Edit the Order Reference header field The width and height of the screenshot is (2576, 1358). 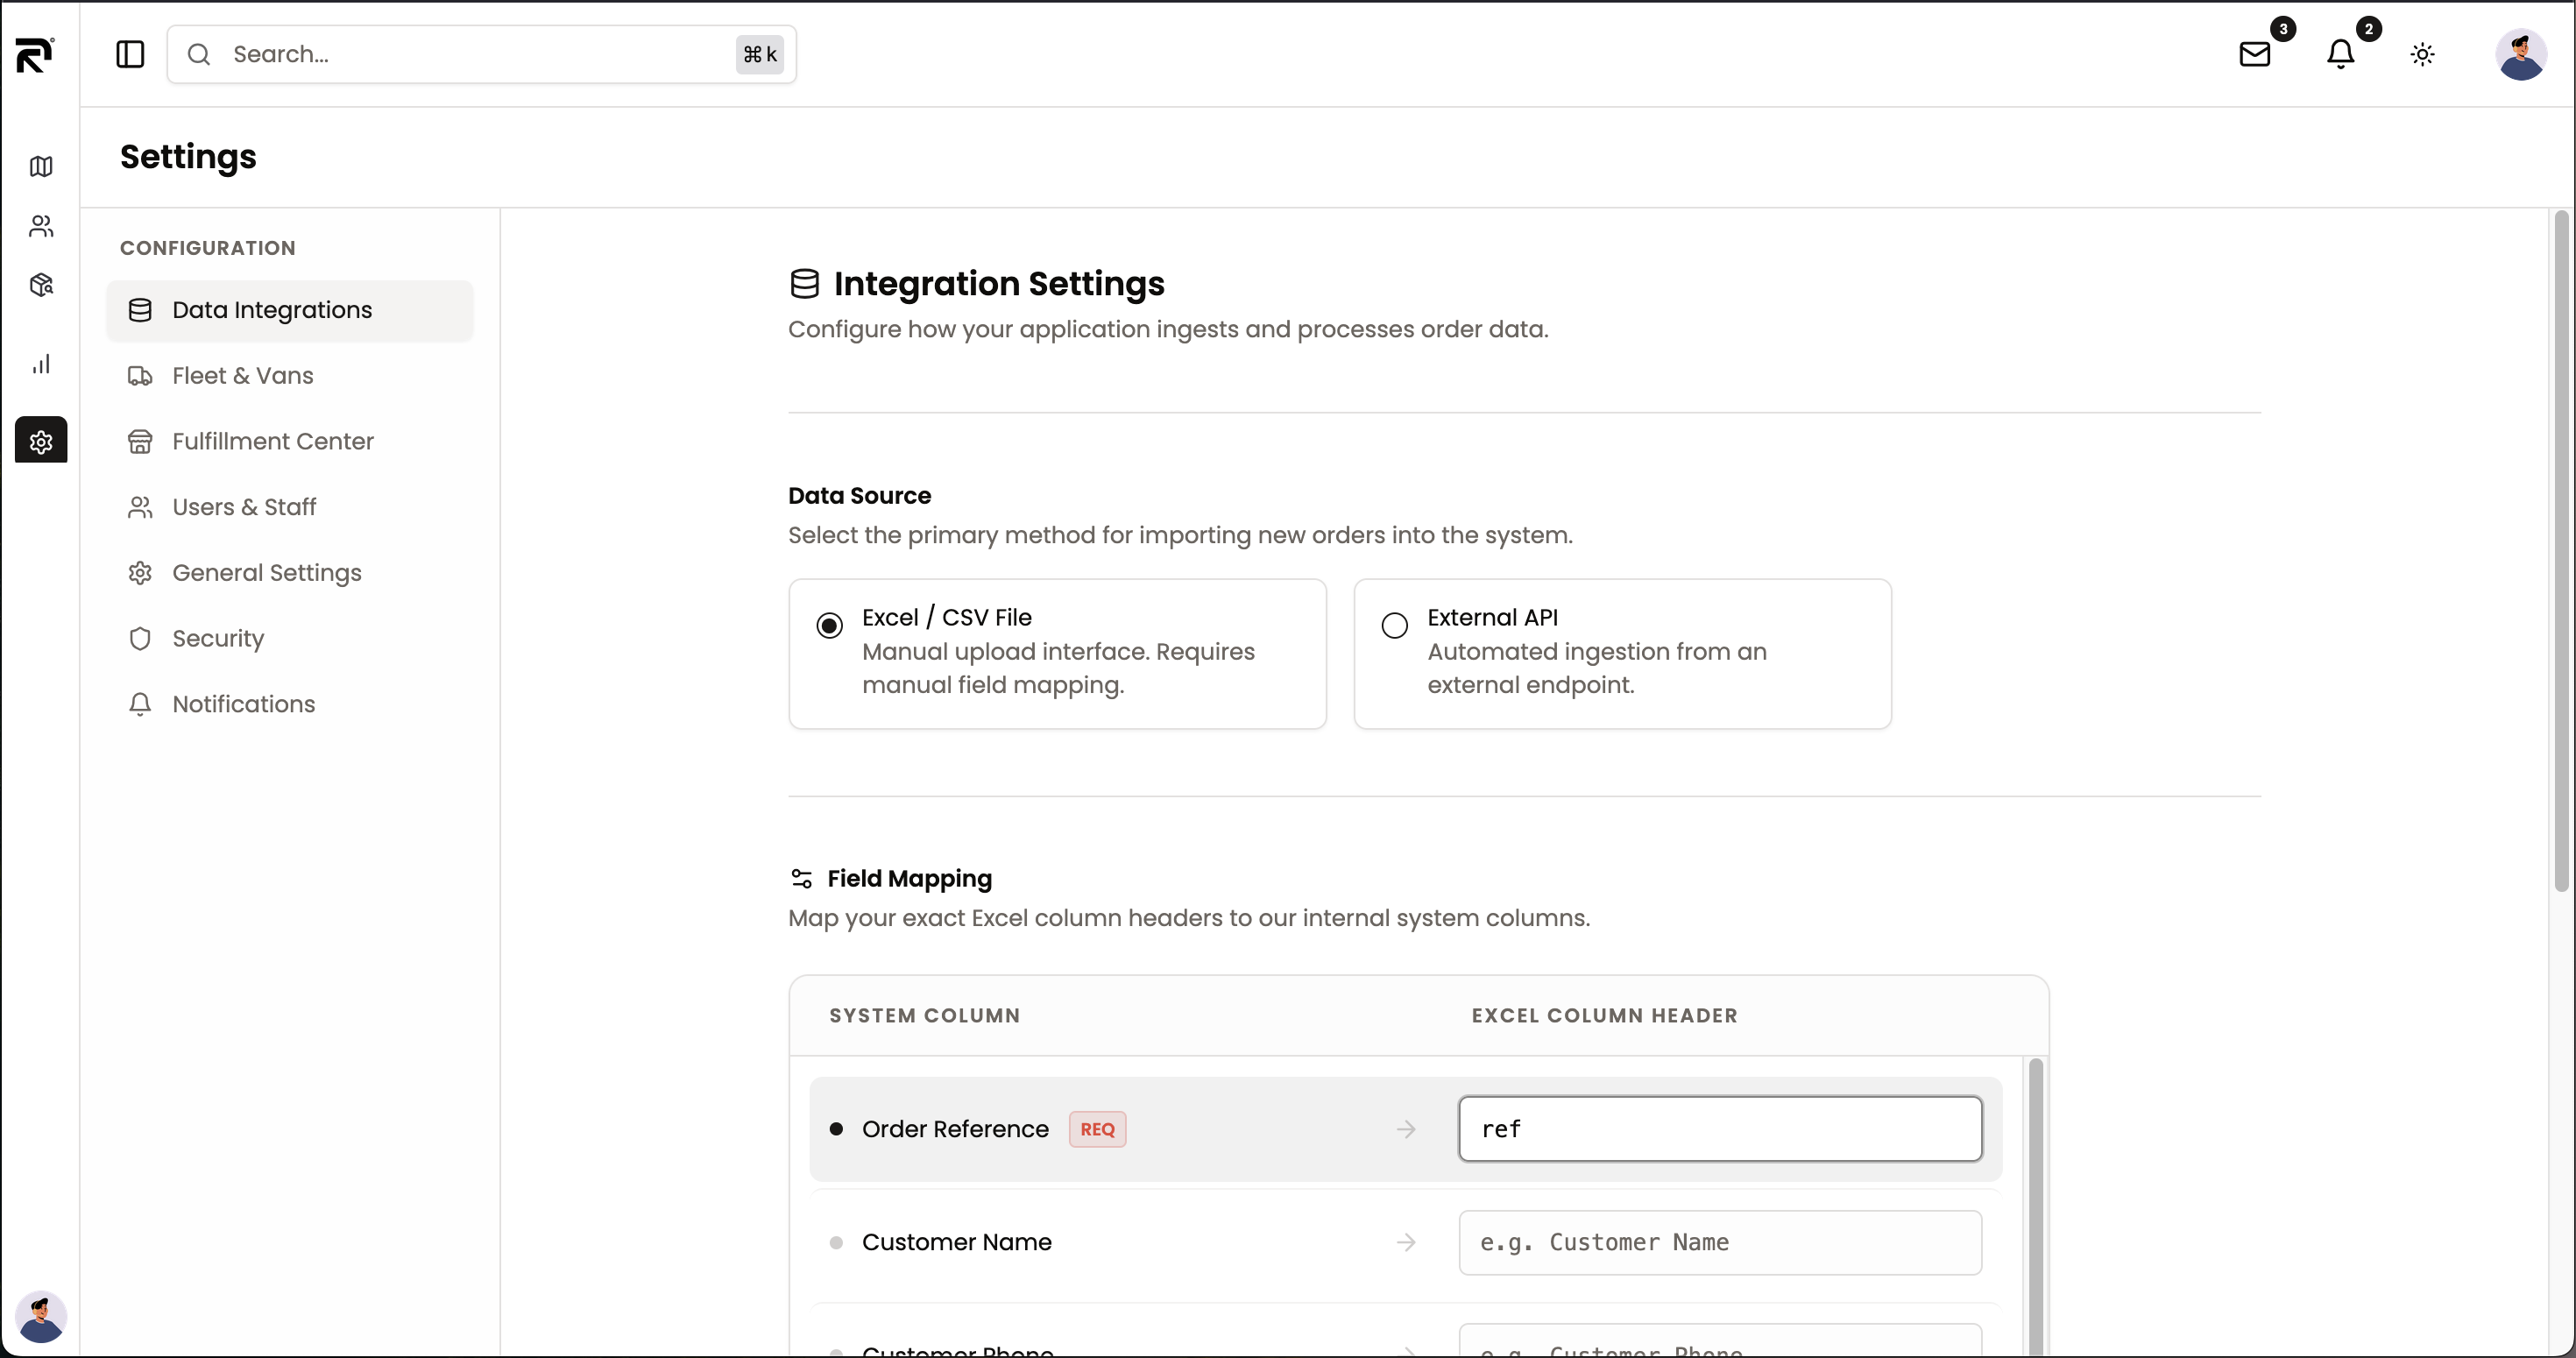(x=1720, y=1129)
